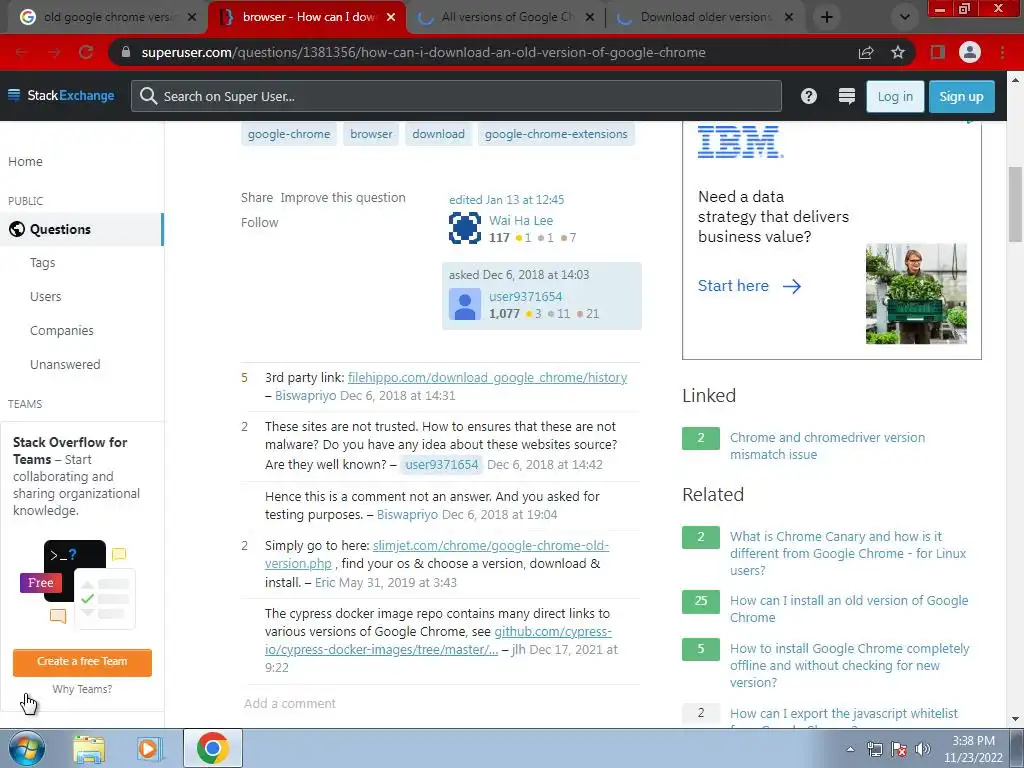Open the Windows Start button

[26, 748]
